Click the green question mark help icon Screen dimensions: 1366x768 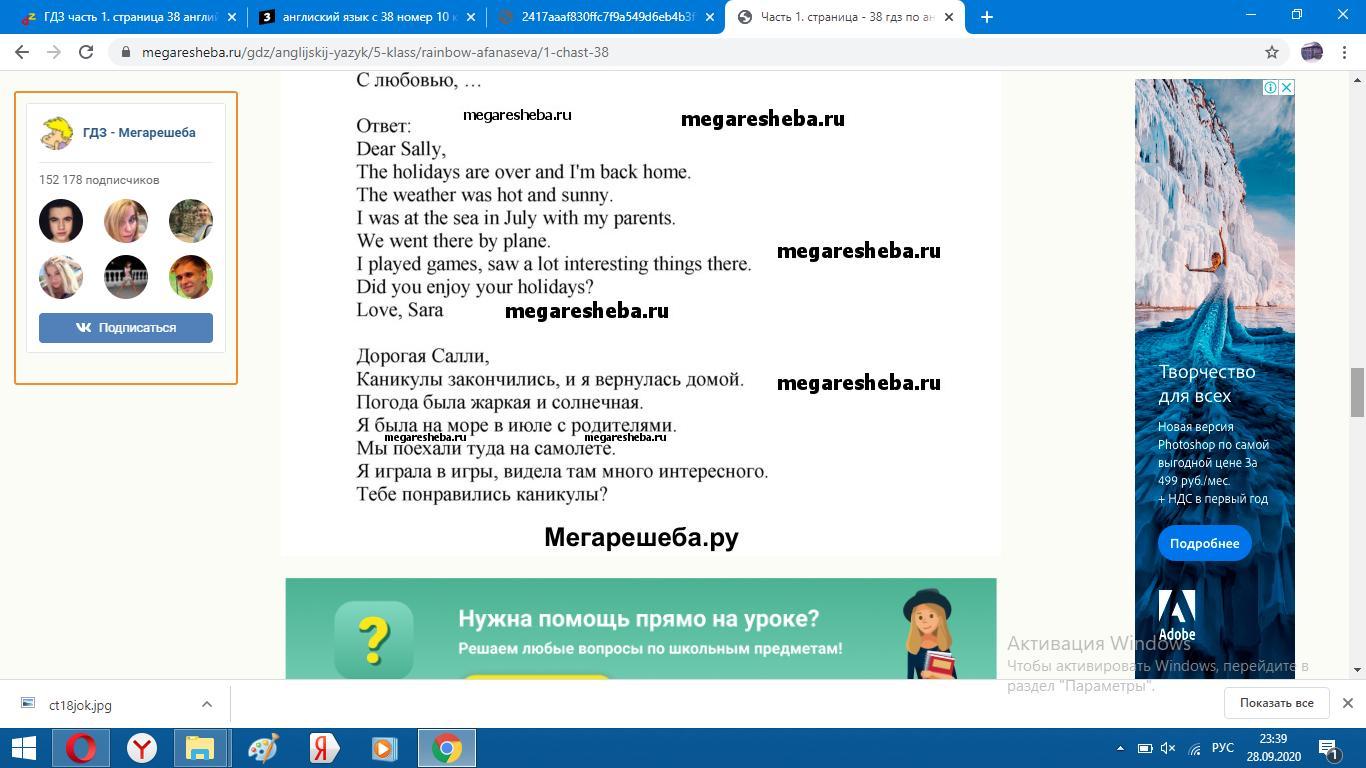point(374,639)
